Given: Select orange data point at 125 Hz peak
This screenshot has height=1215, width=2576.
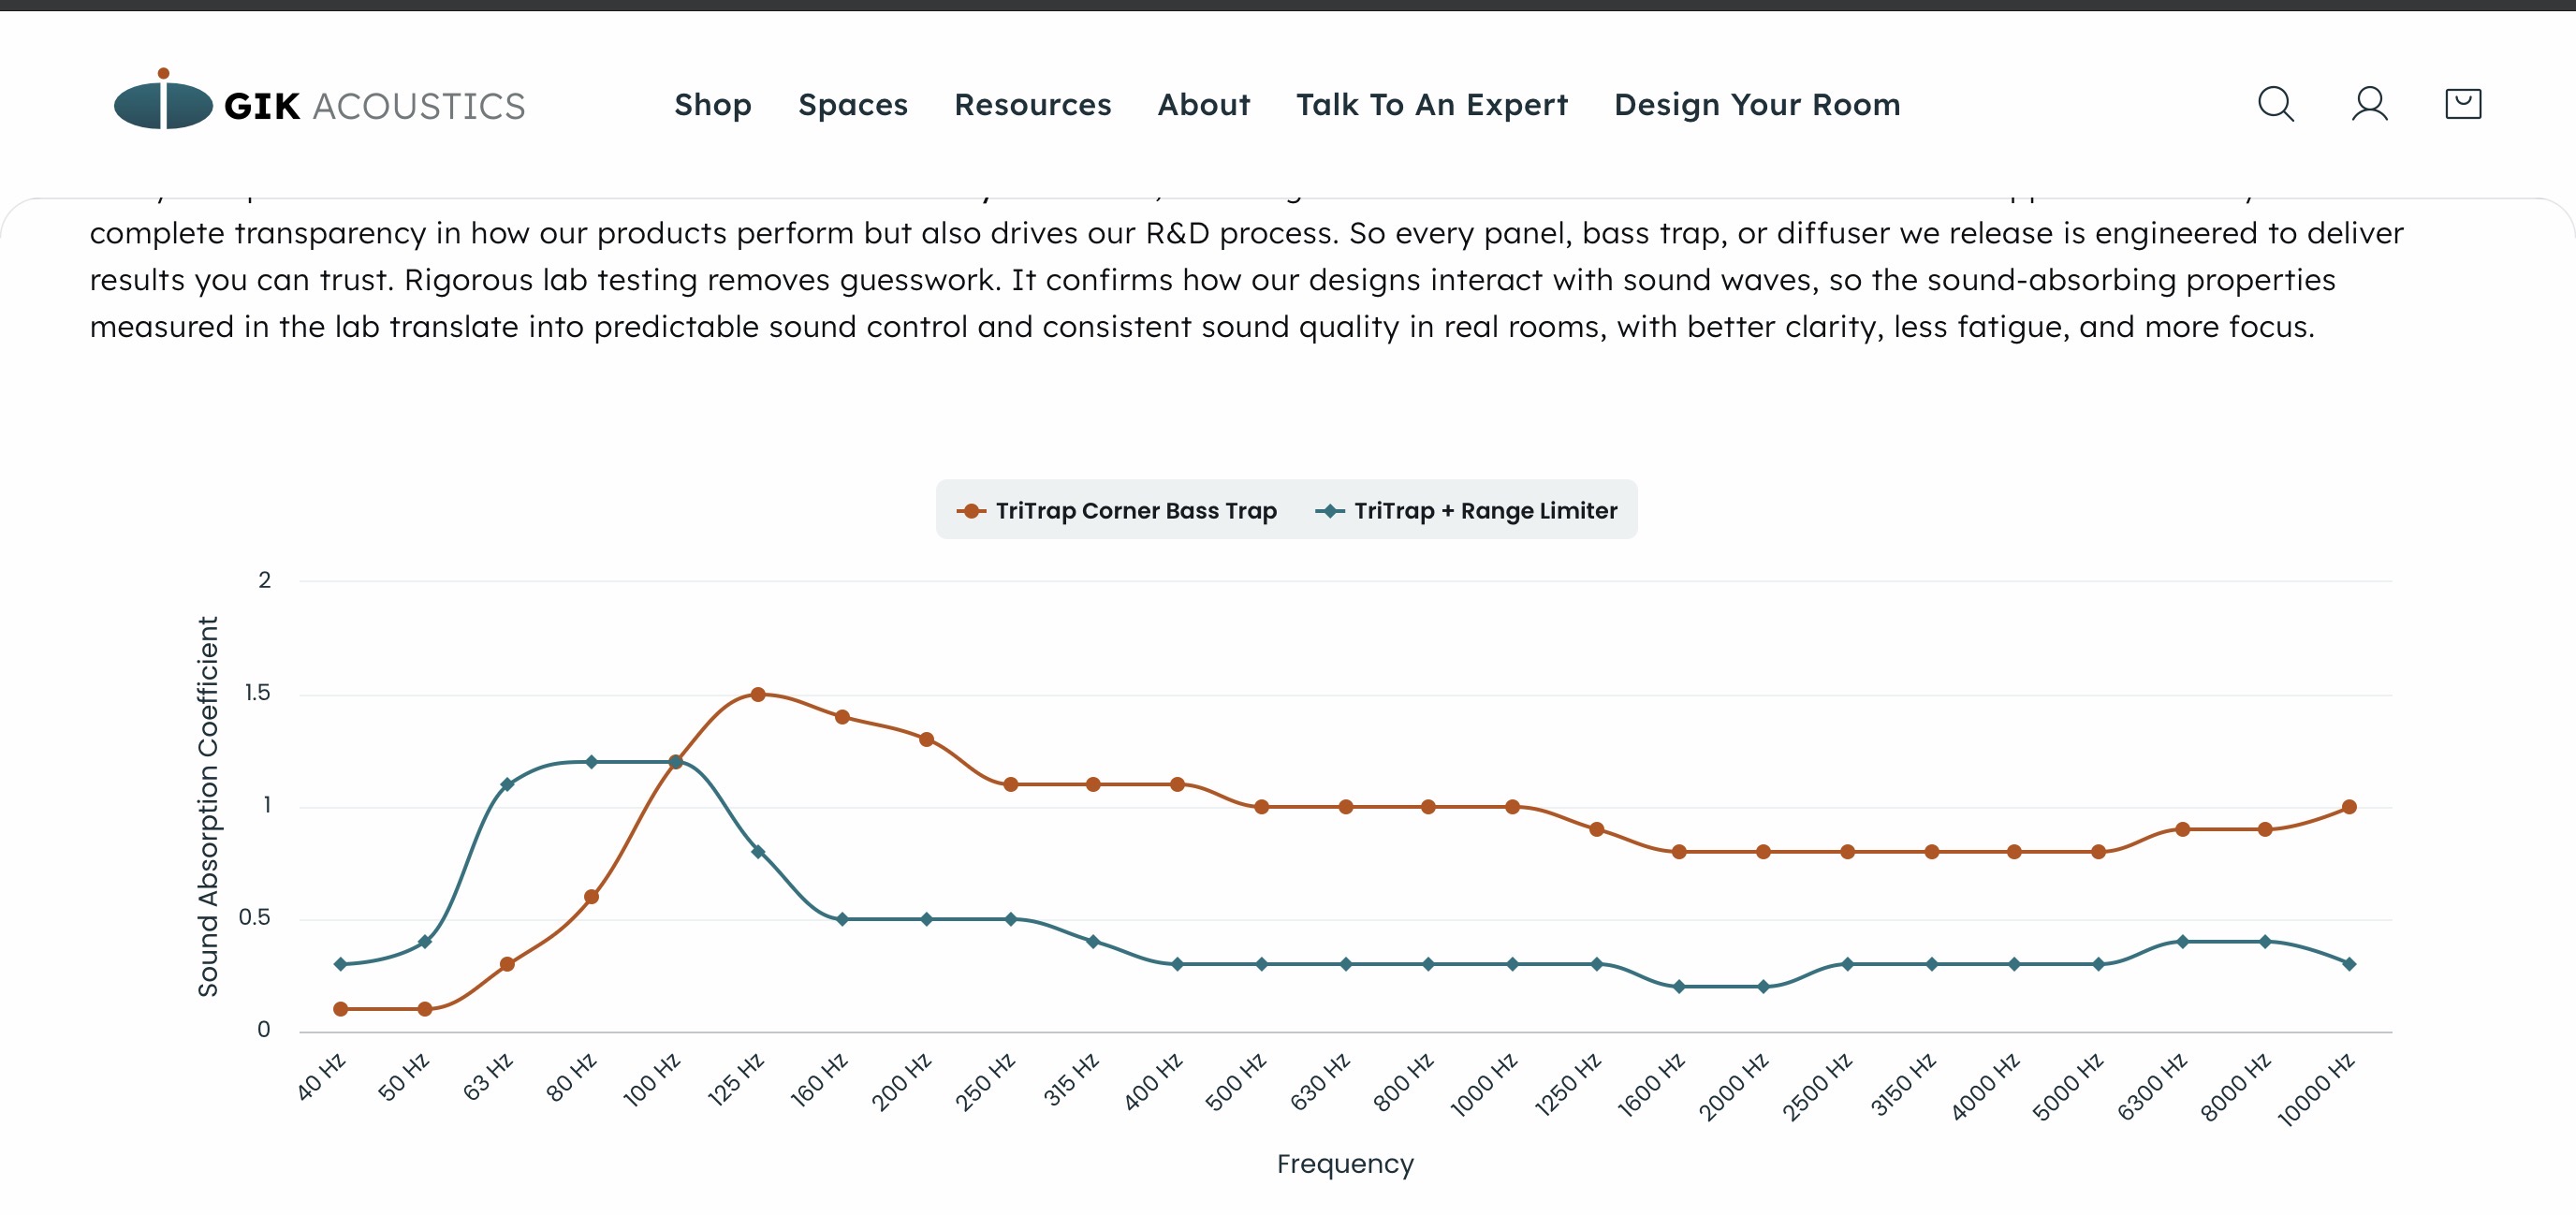Looking at the screenshot, I should (x=758, y=694).
